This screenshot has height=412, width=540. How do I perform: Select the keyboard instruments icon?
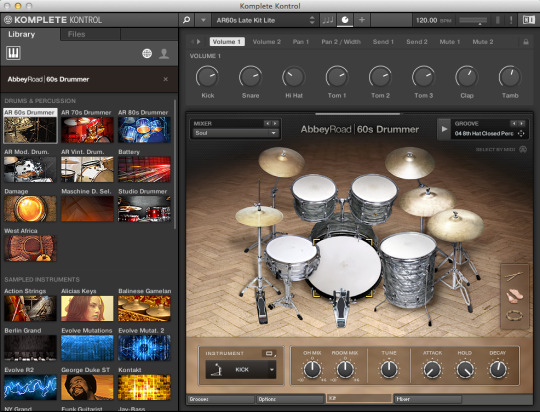(x=13, y=53)
